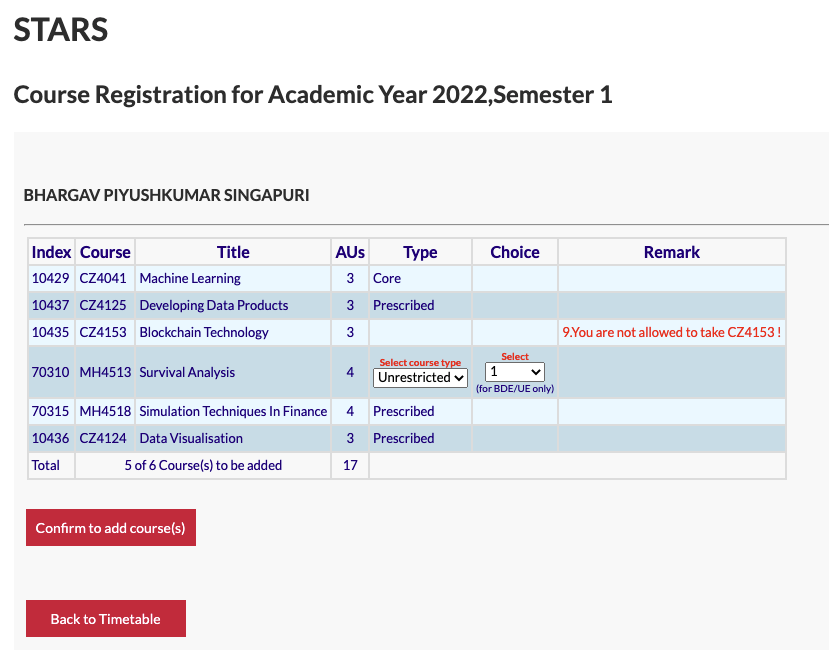Select the Machine Learning course title

(190, 278)
